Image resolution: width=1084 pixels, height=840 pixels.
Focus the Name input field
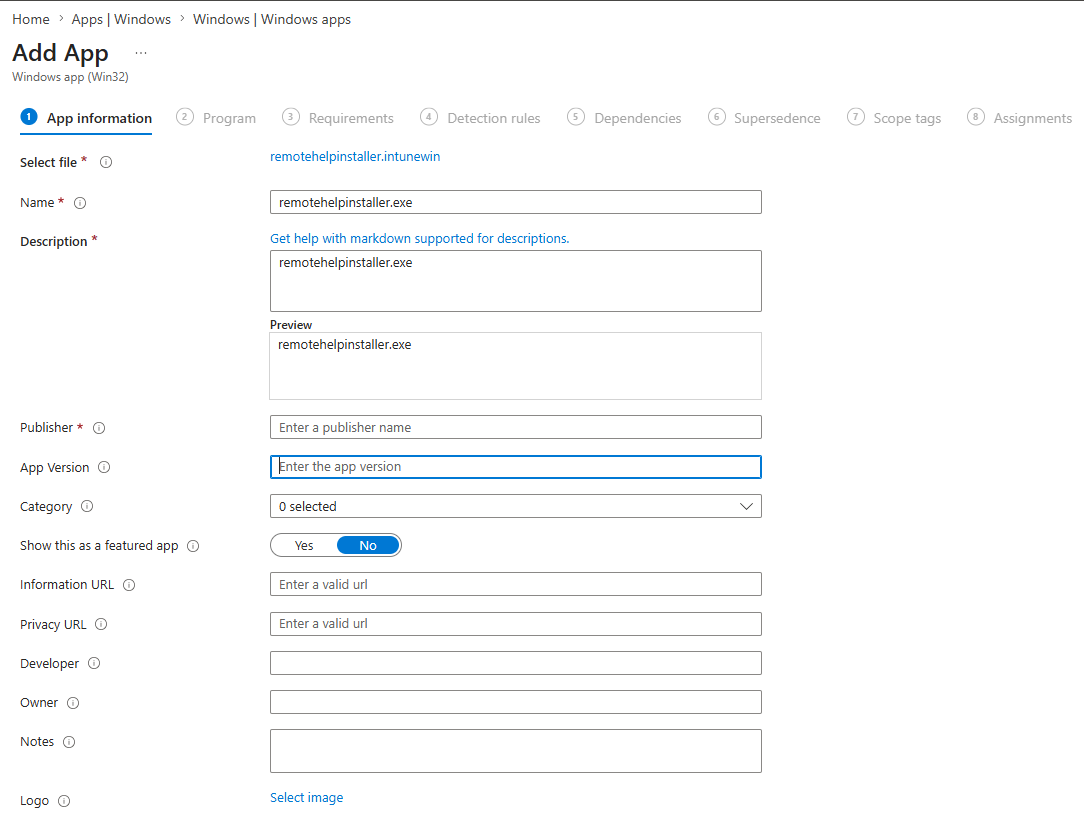pos(516,203)
